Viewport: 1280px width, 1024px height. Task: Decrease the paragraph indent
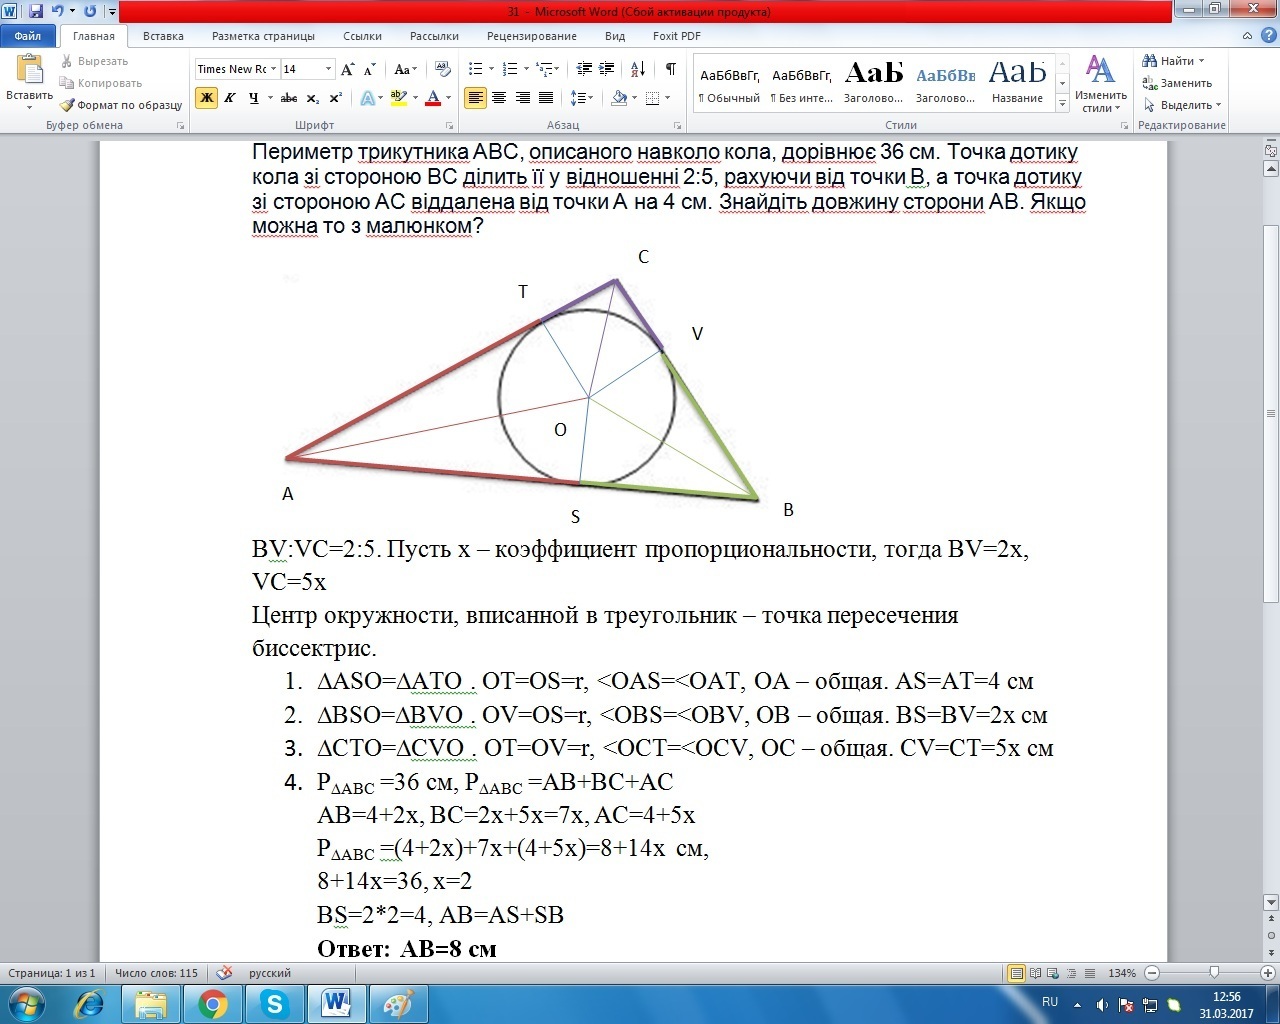[584, 69]
